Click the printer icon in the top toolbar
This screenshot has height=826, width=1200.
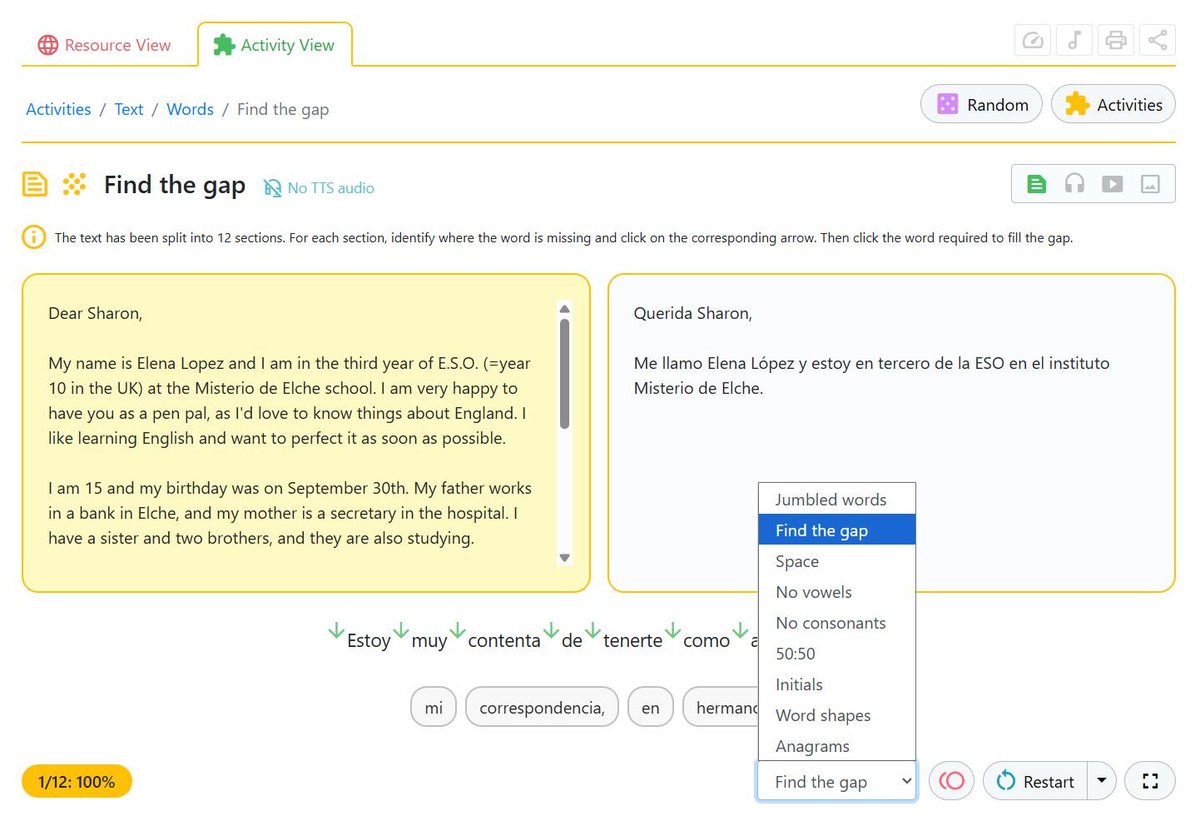1115,40
